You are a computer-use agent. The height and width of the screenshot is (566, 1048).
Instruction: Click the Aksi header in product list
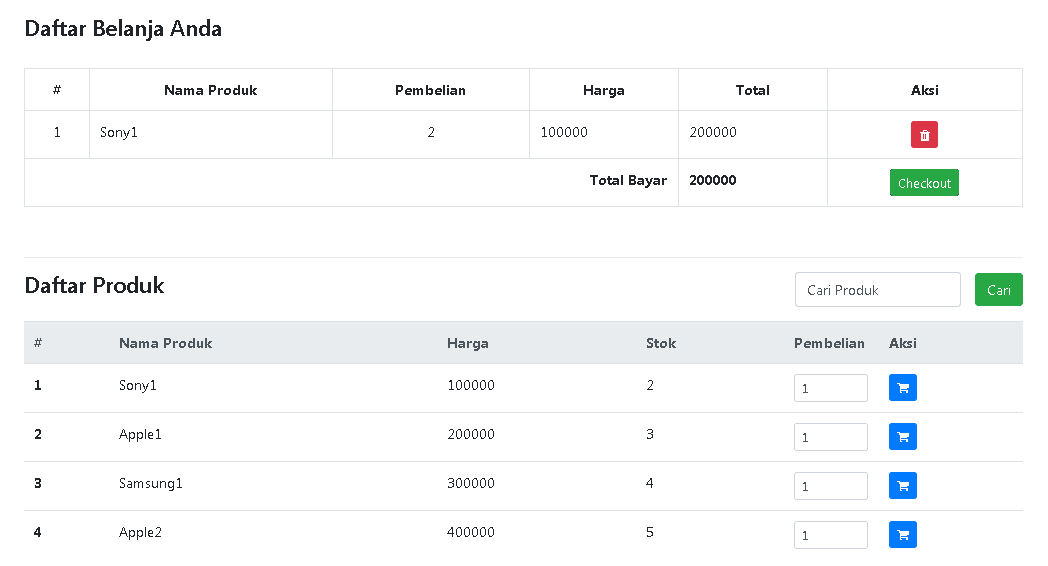point(902,343)
